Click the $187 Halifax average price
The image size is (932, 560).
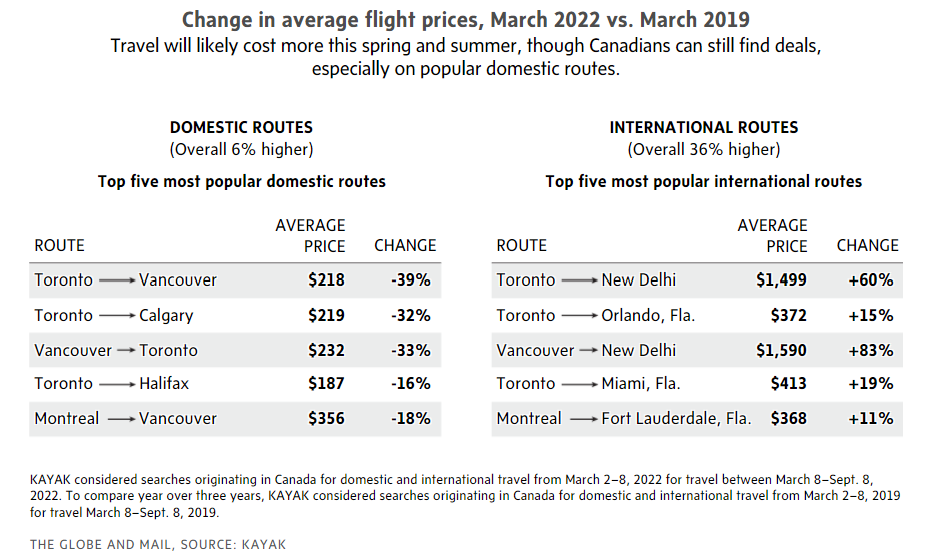[x=327, y=384]
